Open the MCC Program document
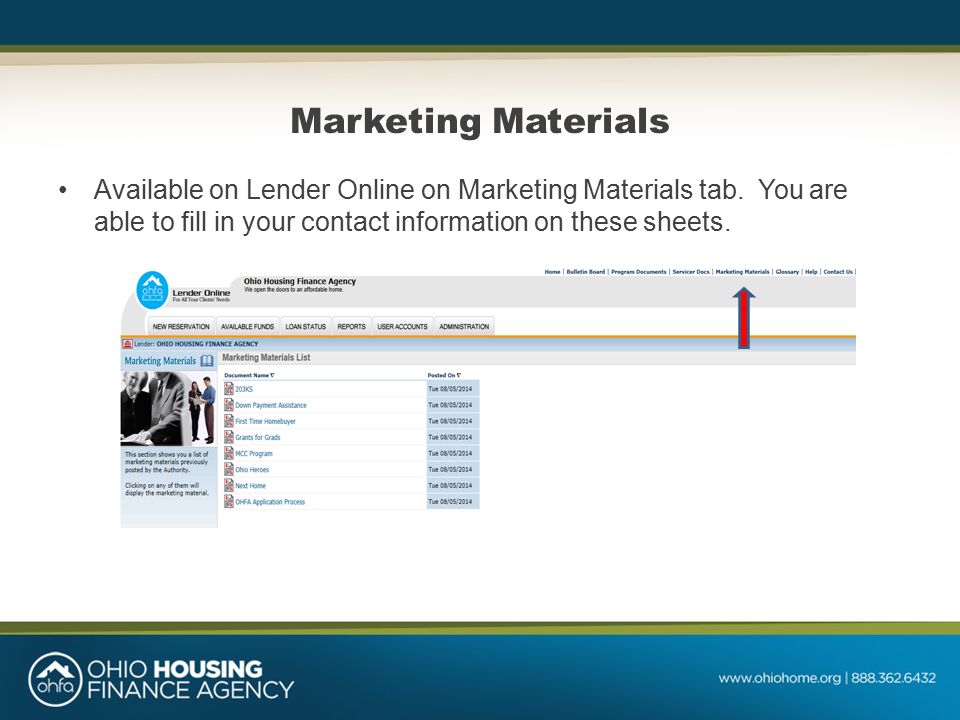 (253, 454)
